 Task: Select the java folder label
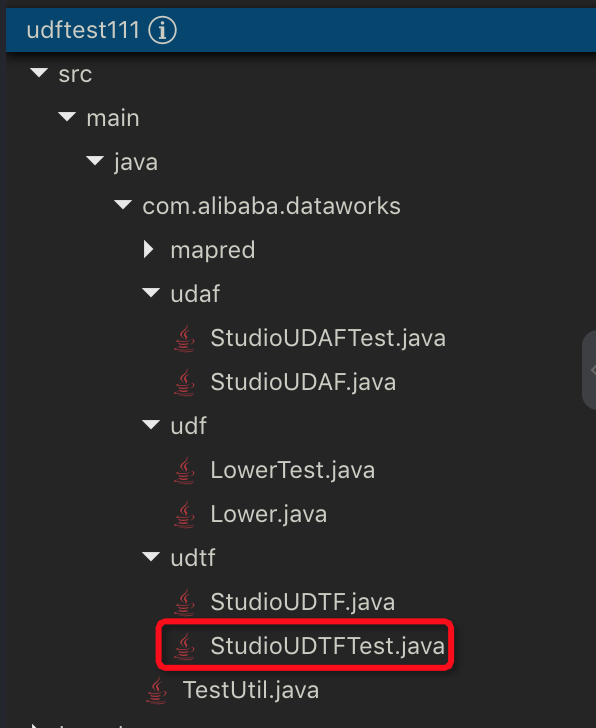click(x=136, y=162)
